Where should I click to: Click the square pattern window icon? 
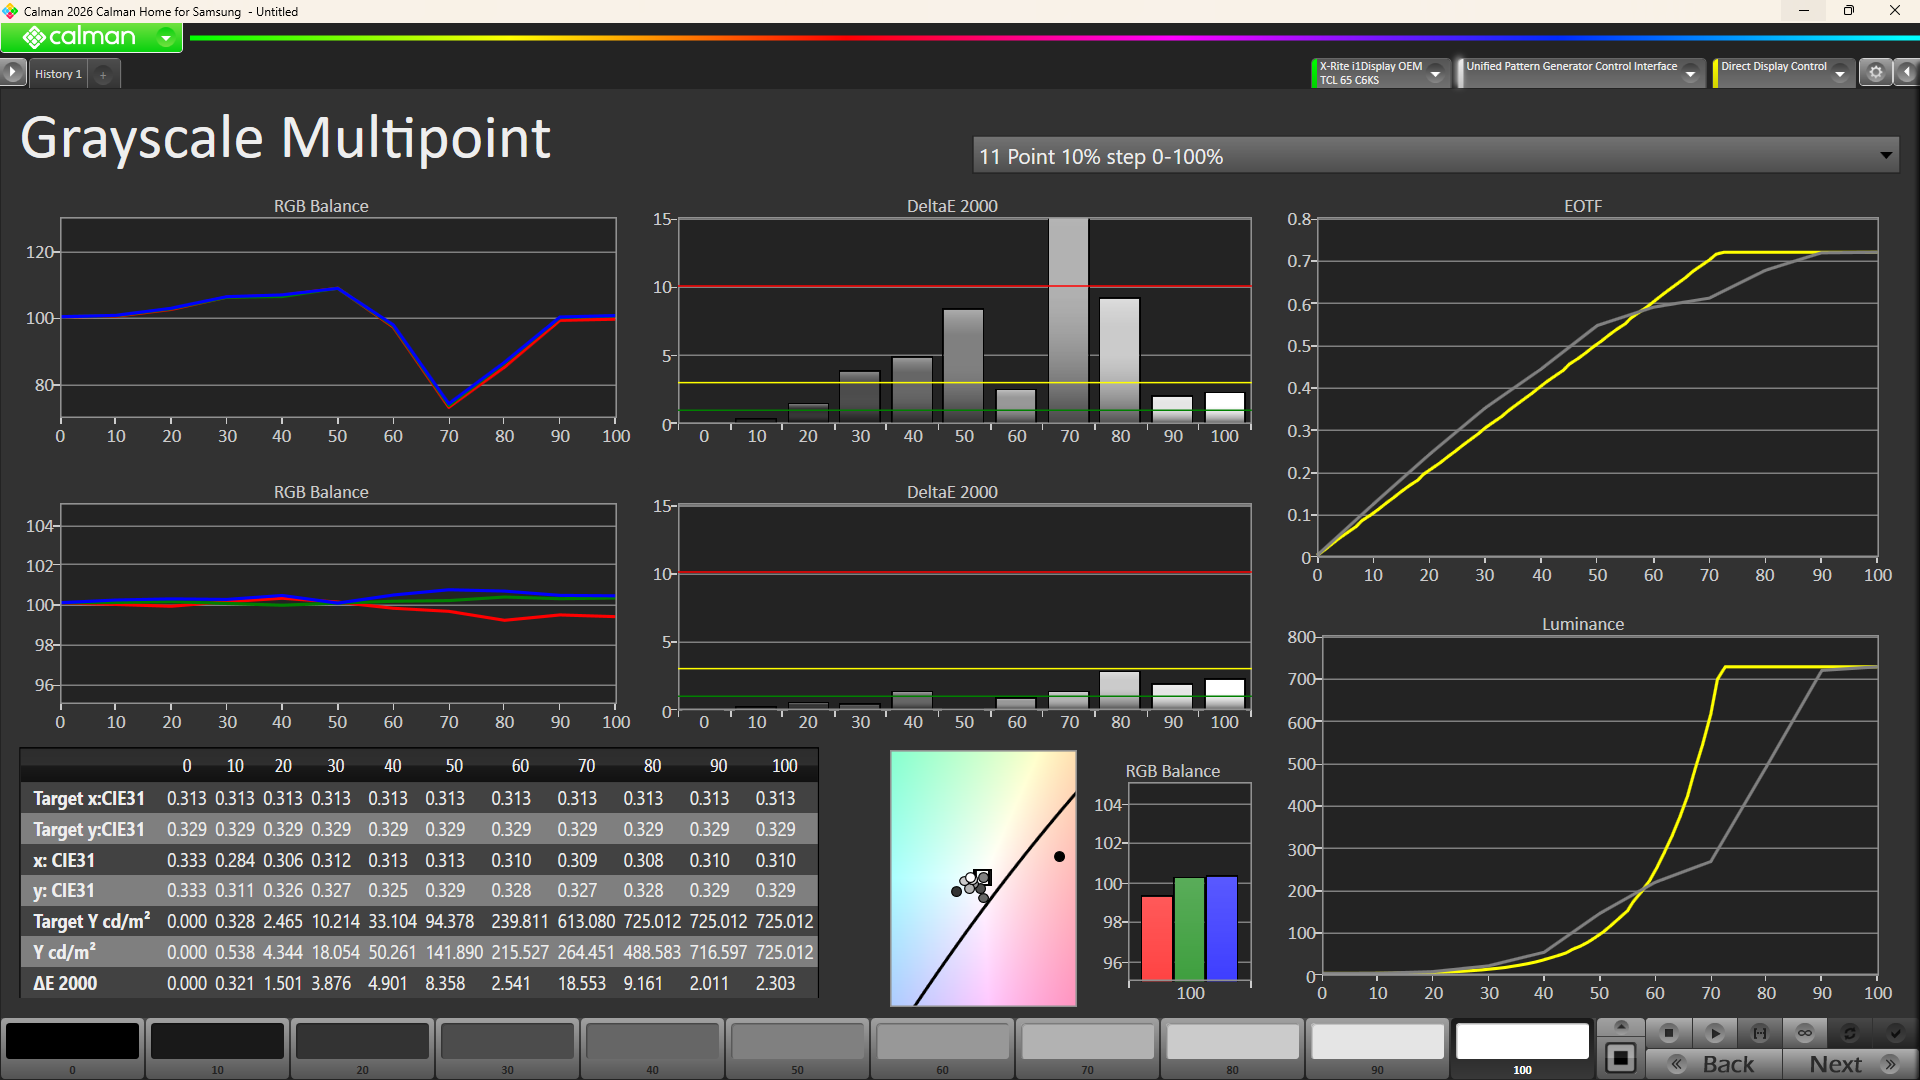coord(1621,1058)
